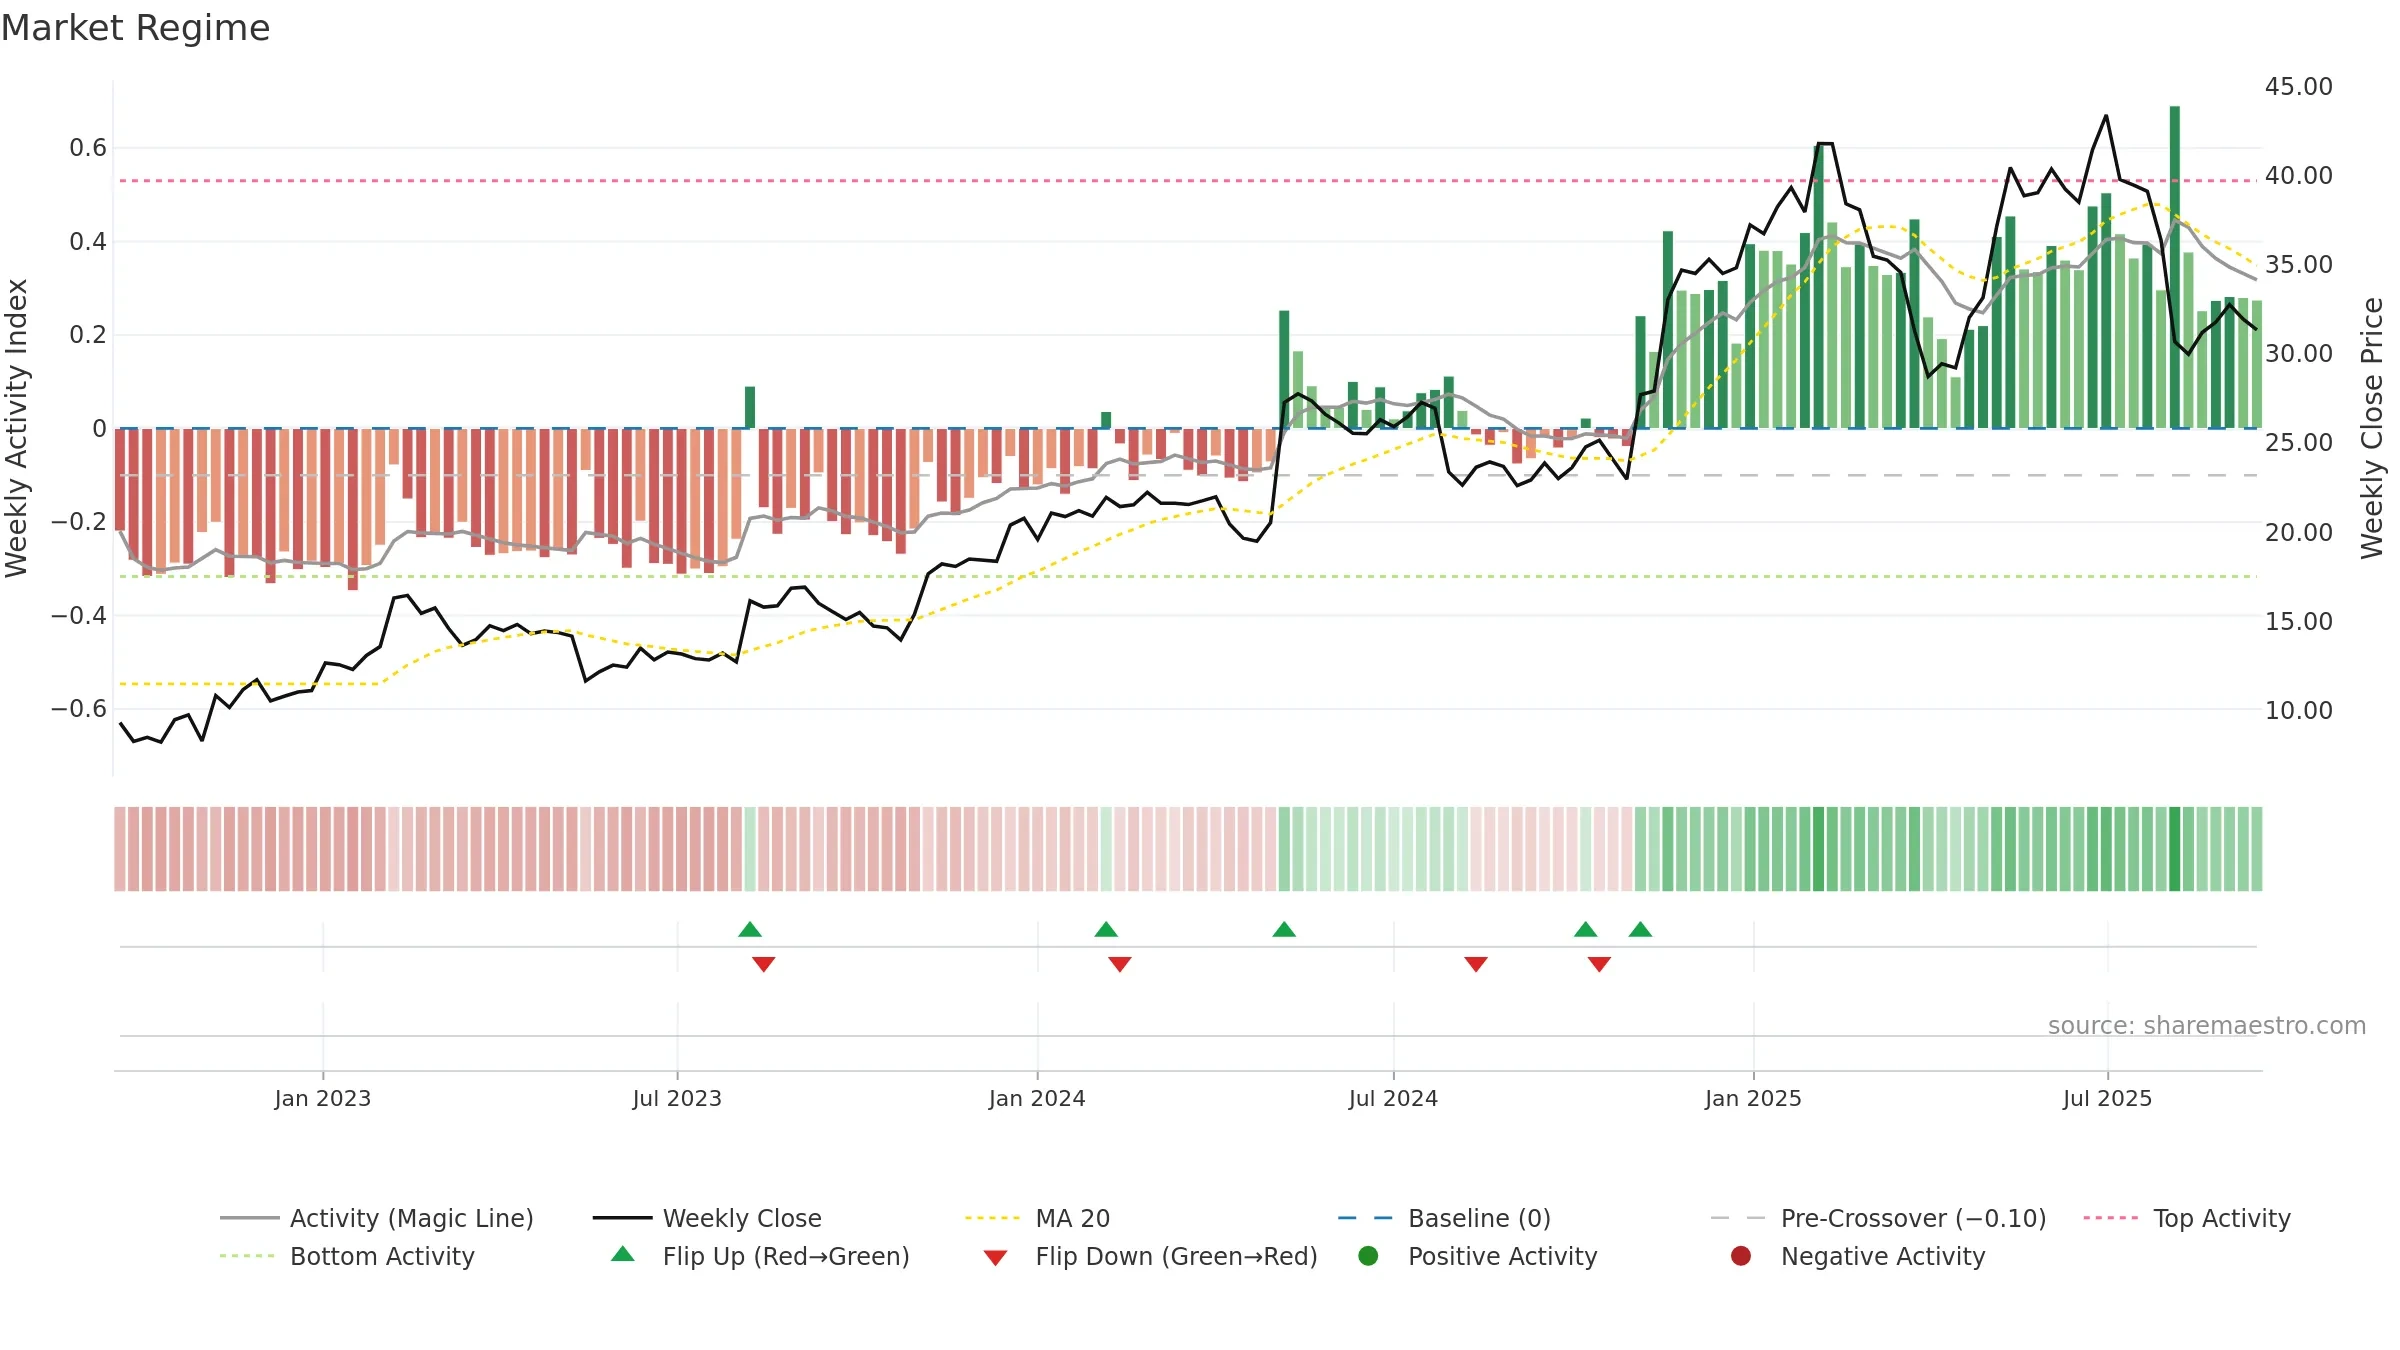2400x1350 pixels.
Task: Click the Market Regime chart title
Action: click(135, 28)
